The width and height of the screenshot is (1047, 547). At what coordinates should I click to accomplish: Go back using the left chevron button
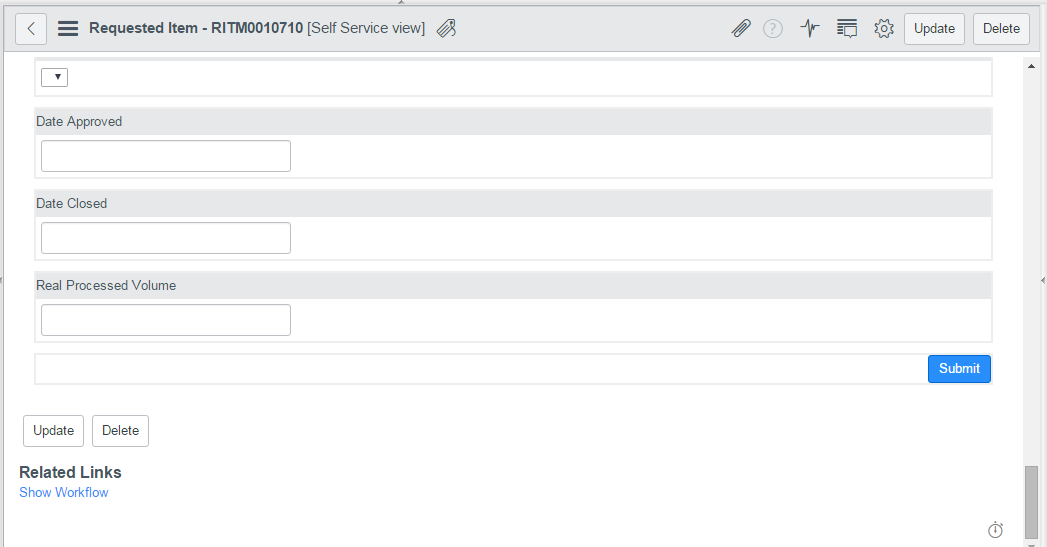31,29
